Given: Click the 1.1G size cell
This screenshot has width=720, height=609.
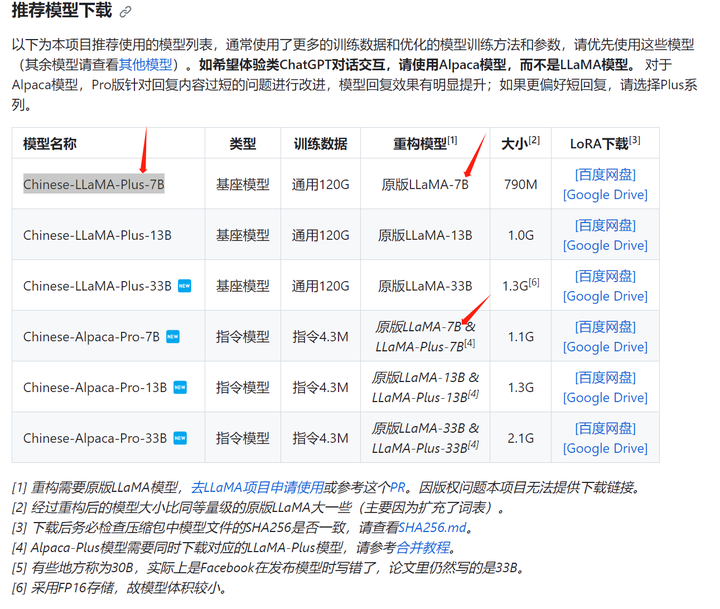Looking at the screenshot, I should [x=521, y=337].
